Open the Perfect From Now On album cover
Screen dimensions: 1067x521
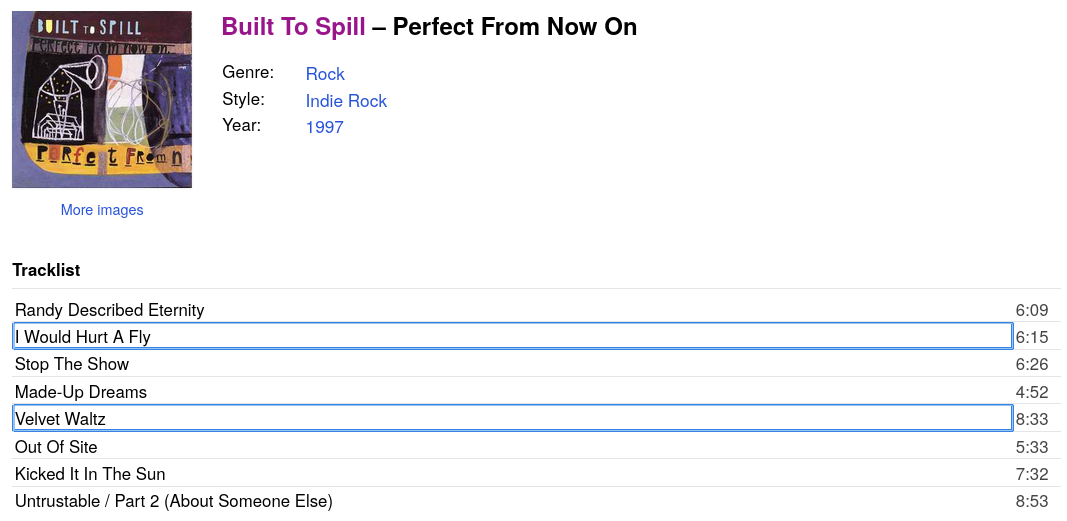[x=102, y=99]
